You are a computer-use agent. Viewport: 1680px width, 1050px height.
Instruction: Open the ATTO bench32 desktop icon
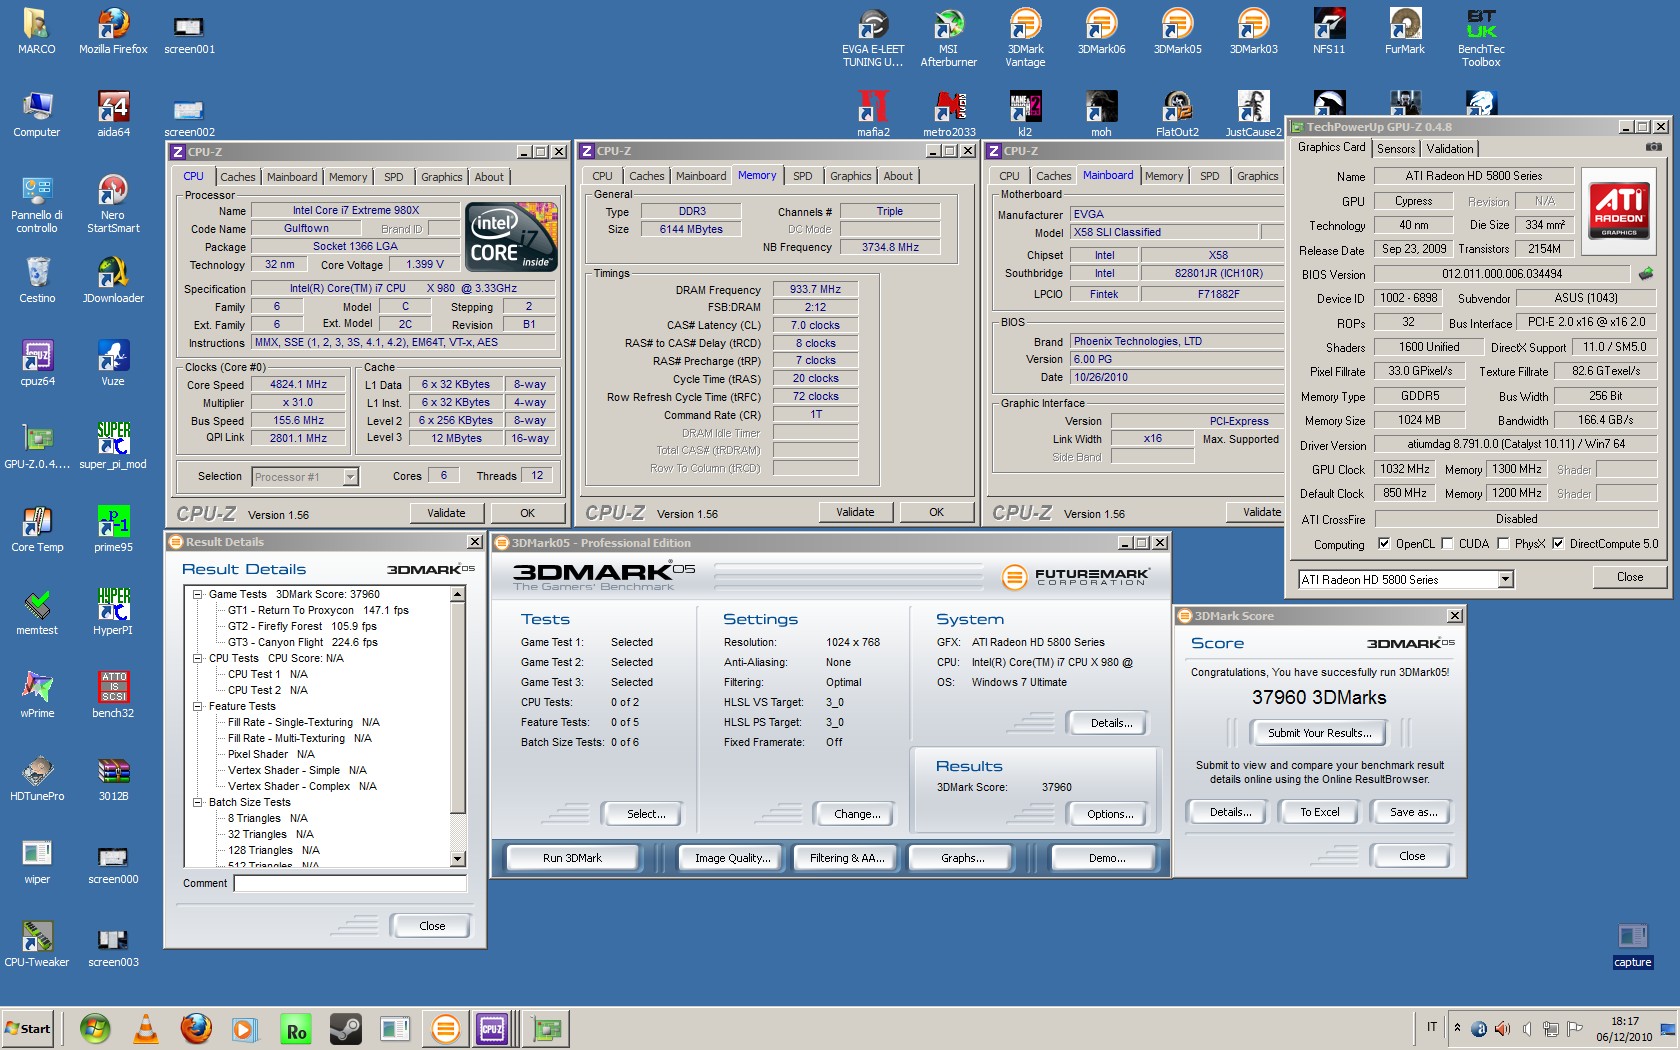point(113,695)
